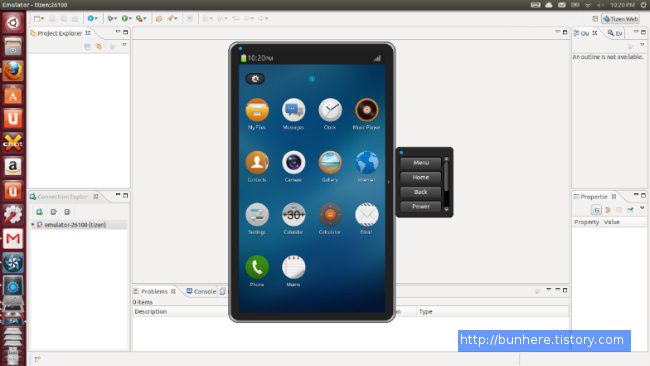This screenshot has width=650, height=366.
Task: Open the Debug toolbar dropdown arrow
Action: (x=116, y=19)
